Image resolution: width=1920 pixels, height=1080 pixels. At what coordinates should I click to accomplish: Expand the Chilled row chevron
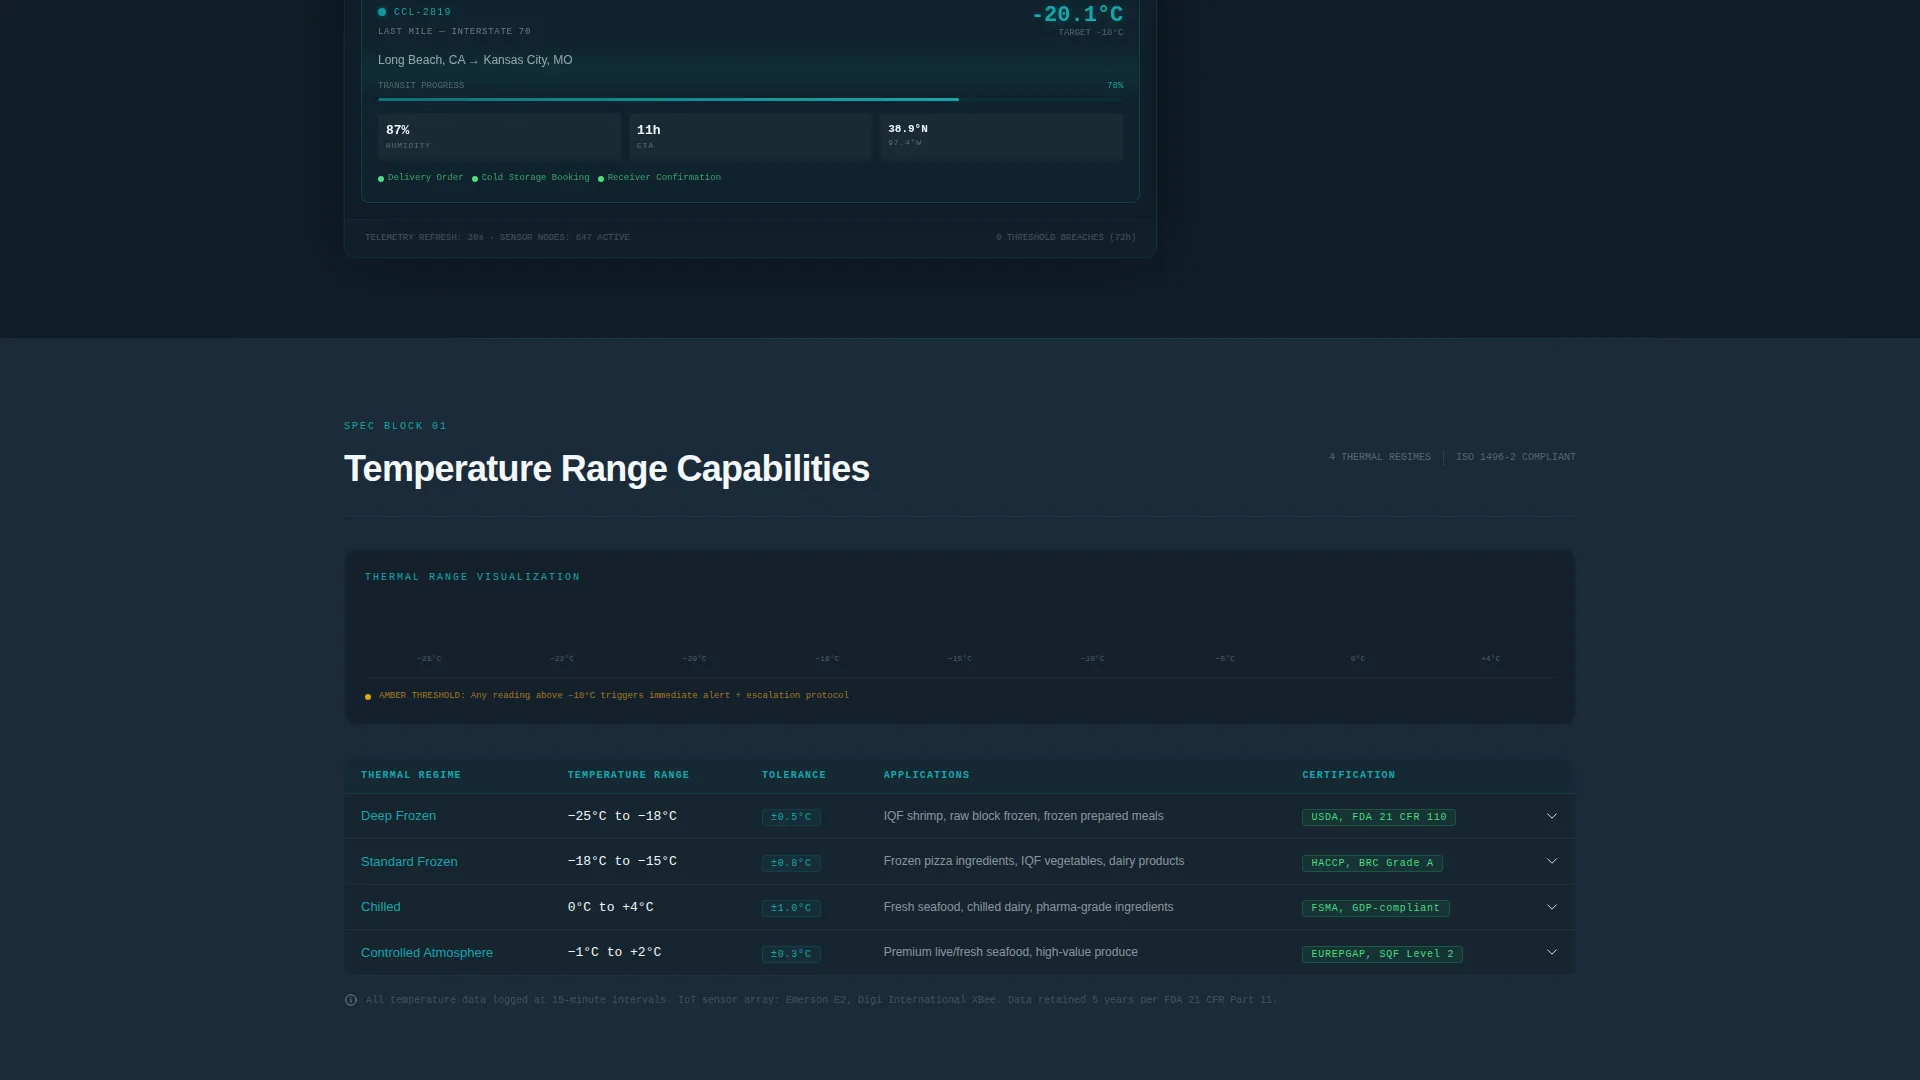coord(1552,908)
